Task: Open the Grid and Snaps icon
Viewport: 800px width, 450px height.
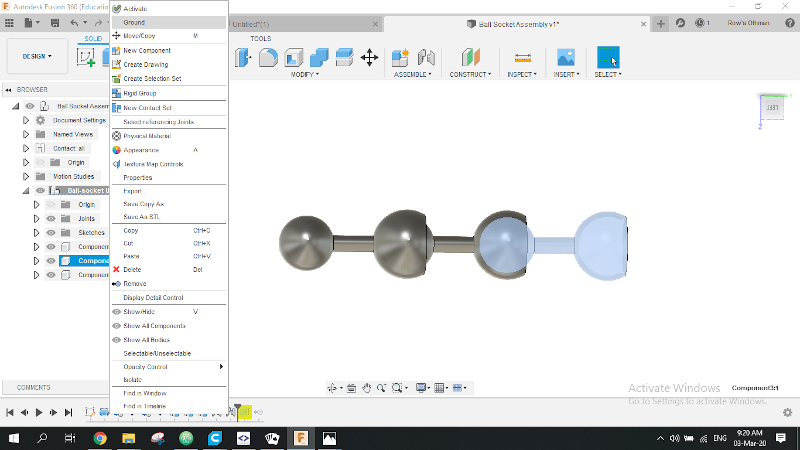Action: coord(439,388)
